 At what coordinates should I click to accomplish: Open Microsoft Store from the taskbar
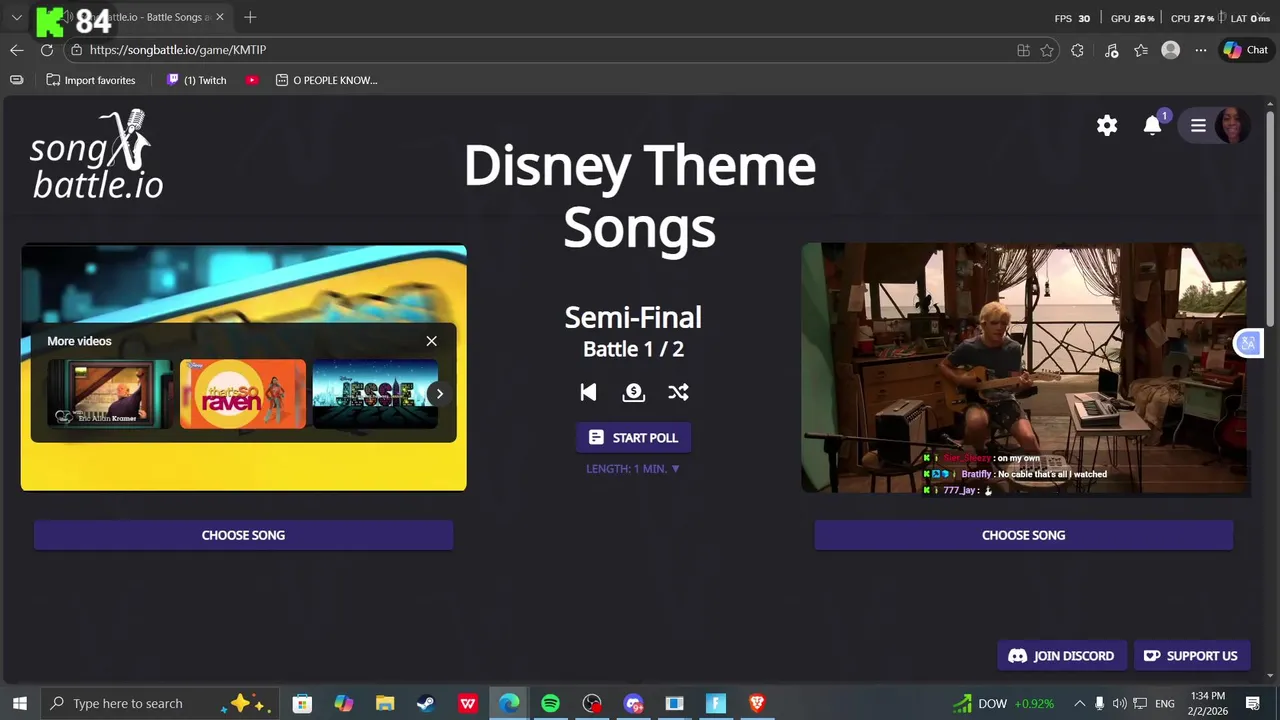(x=302, y=703)
